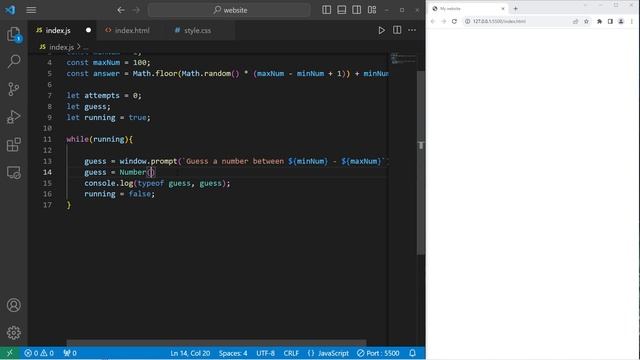Click 'window.prompt' on line 13
The width and height of the screenshot is (640, 360).
(x=148, y=161)
